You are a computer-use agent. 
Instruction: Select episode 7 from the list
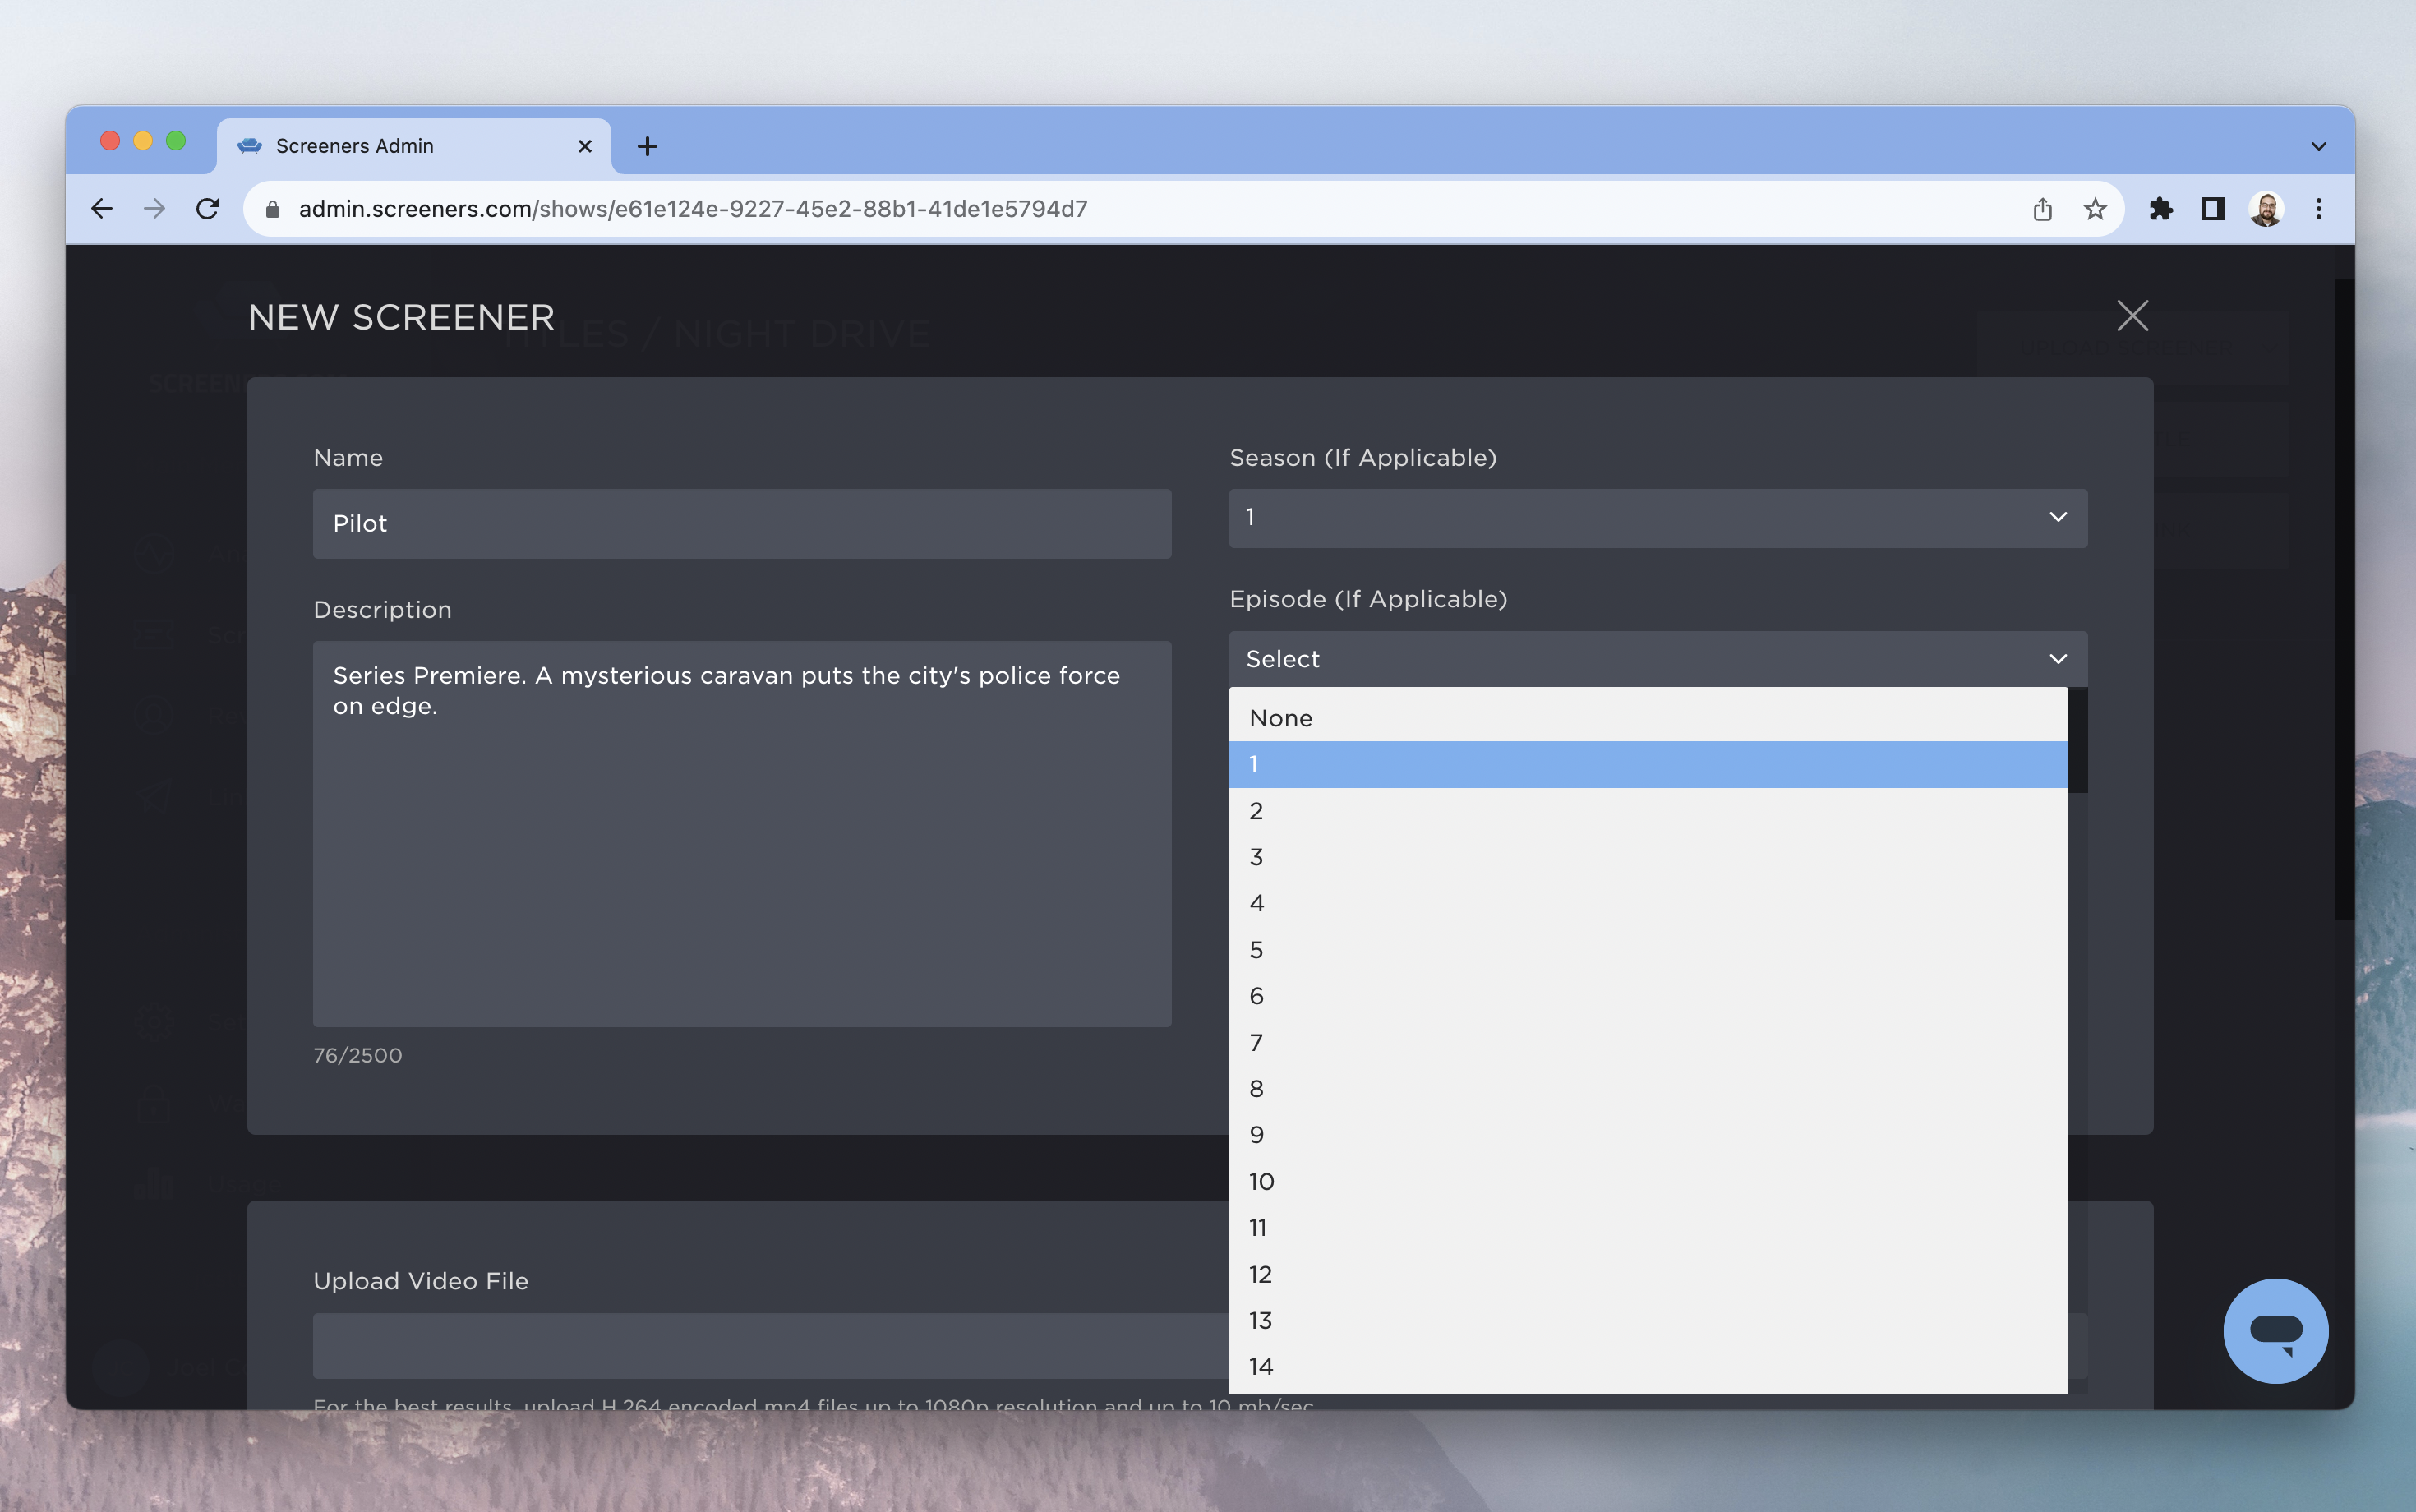tap(1647, 1042)
